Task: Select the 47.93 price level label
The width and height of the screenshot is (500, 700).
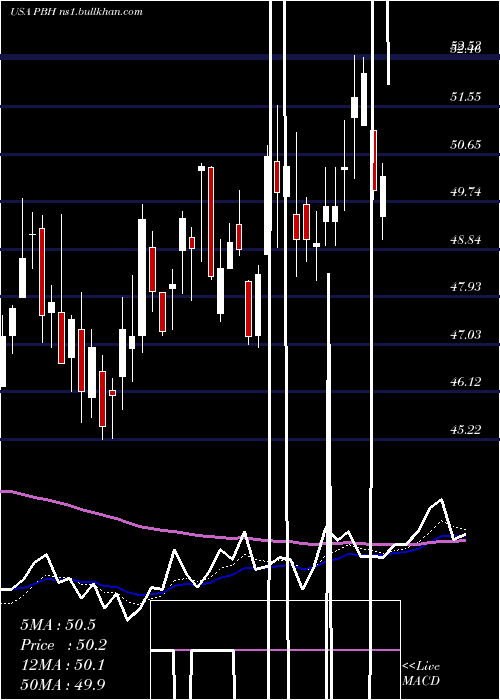Action: click(466, 286)
